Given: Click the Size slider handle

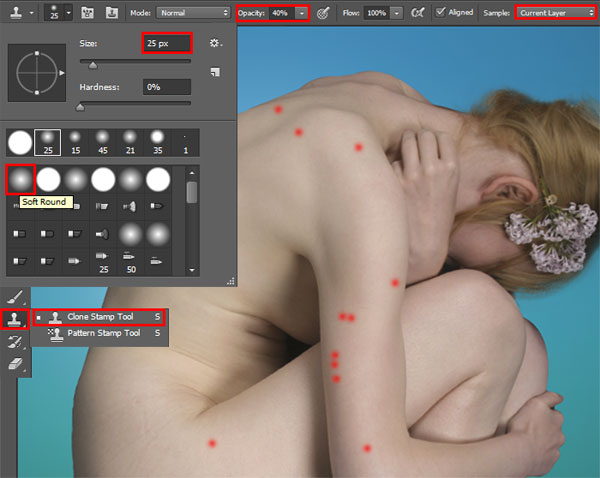Looking at the screenshot, I should (x=93, y=66).
